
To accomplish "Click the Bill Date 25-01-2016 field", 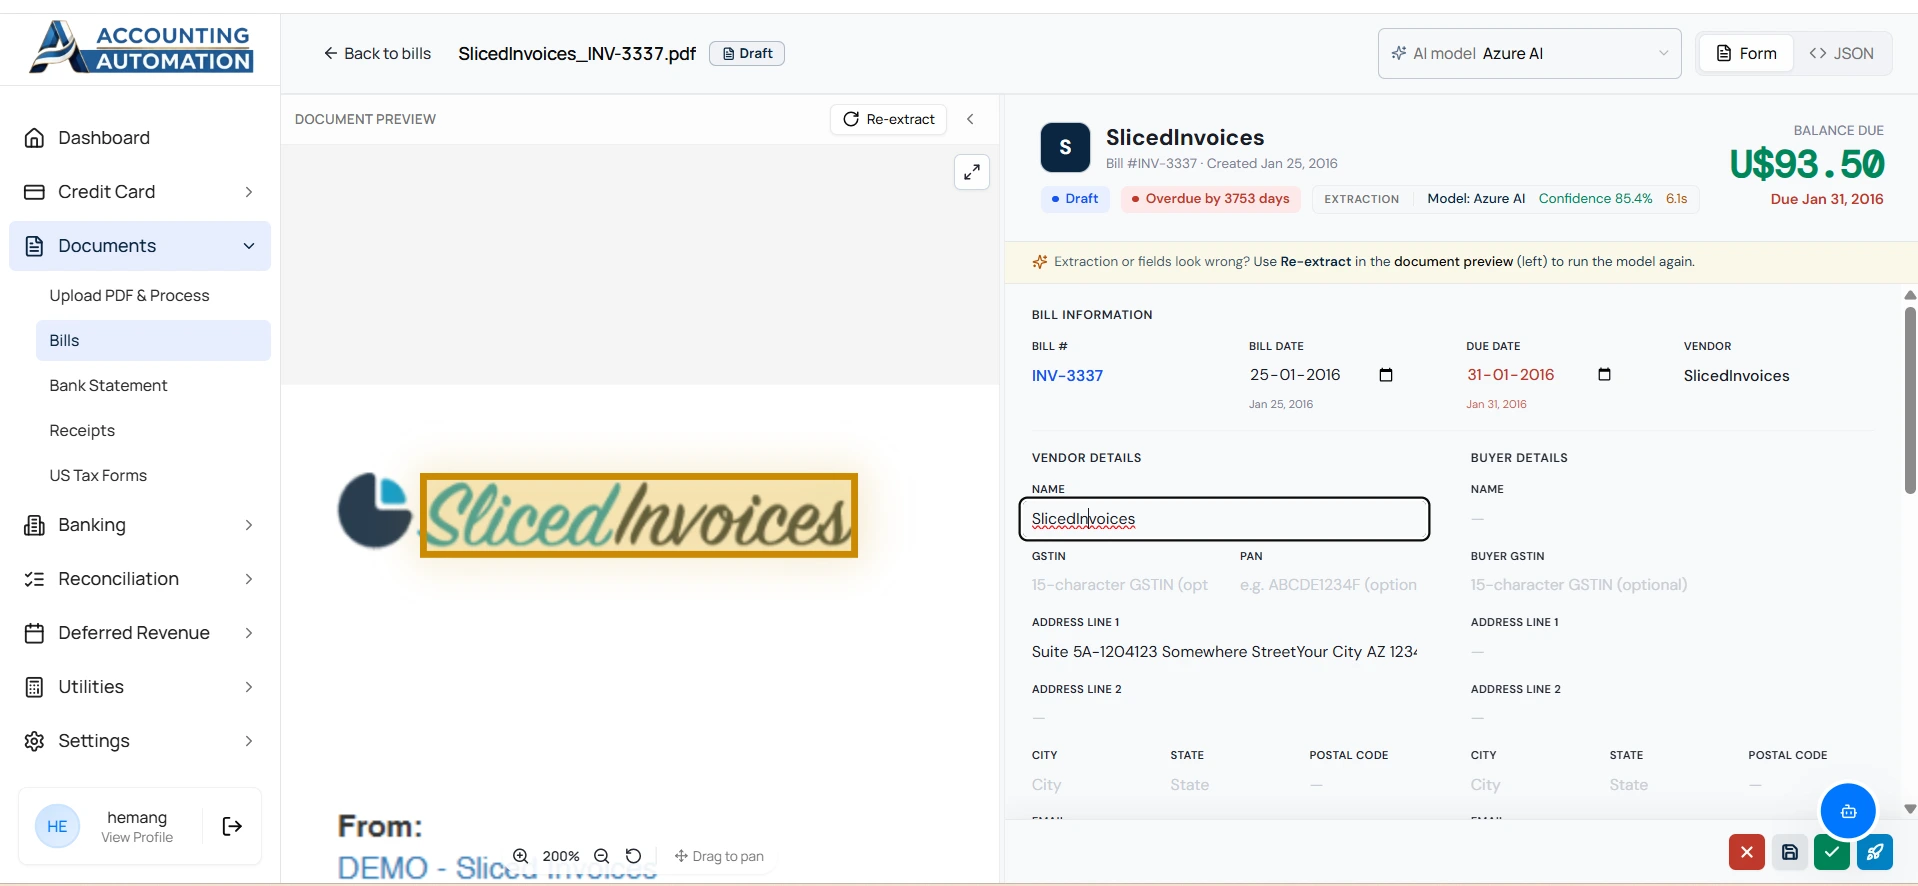I will click(x=1322, y=375).
